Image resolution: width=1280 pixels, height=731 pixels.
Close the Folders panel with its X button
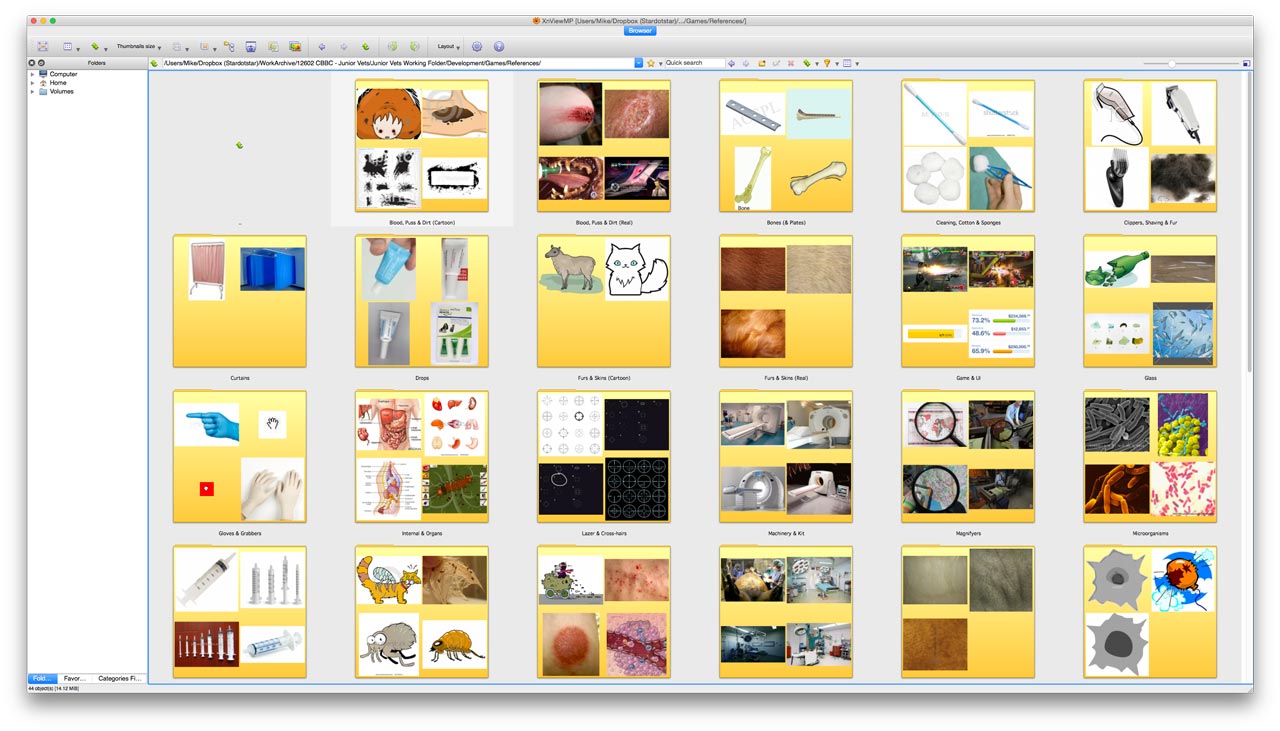click(32, 63)
